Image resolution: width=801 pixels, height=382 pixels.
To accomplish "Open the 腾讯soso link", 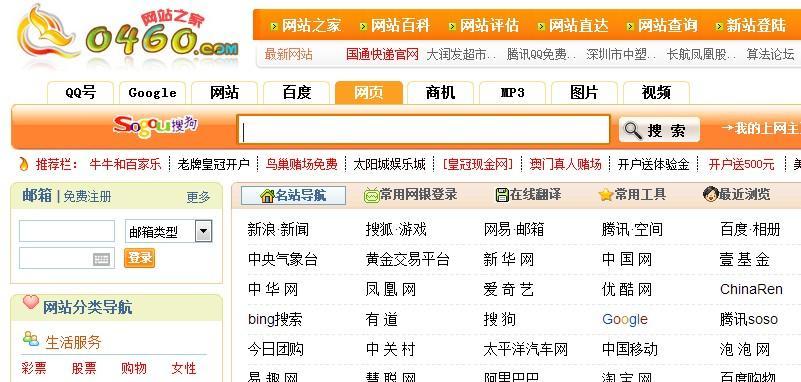I will pyautogui.click(x=748, y=320).
